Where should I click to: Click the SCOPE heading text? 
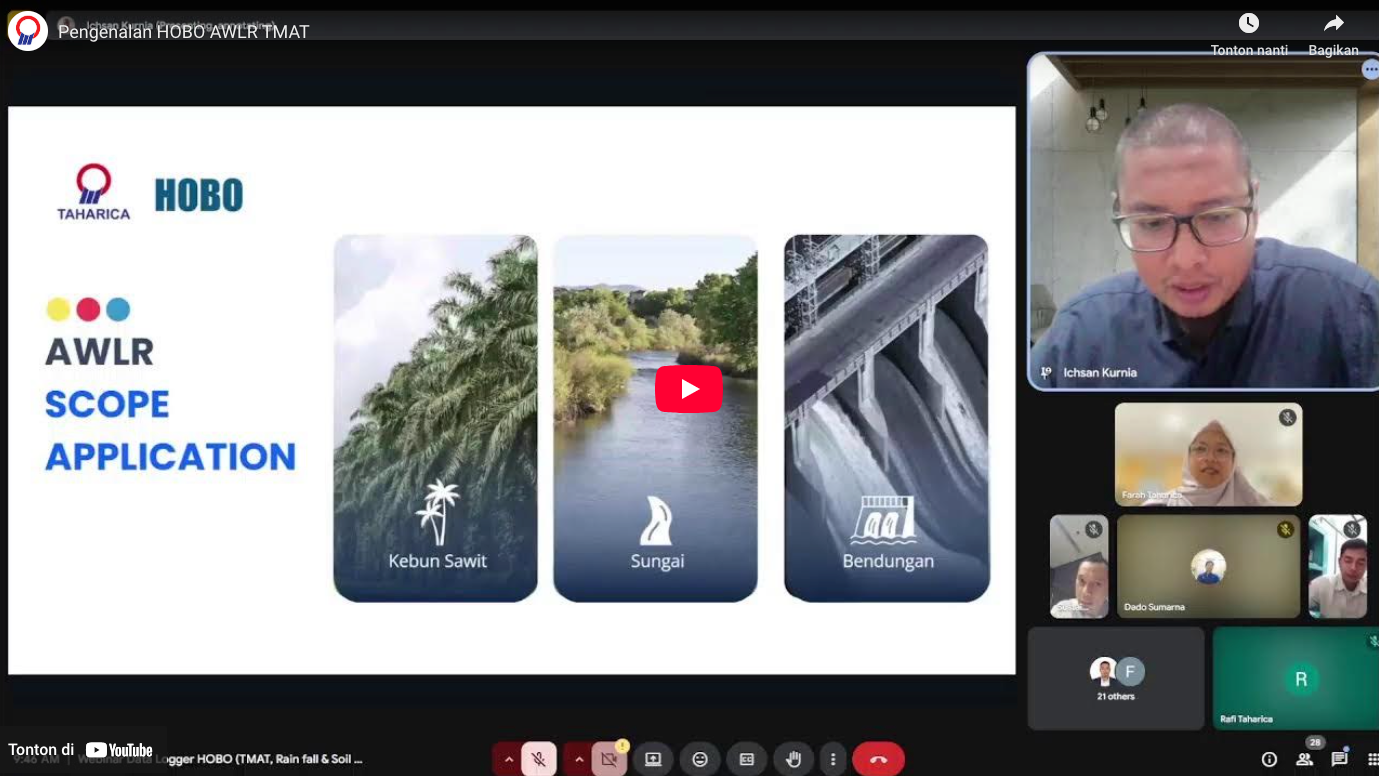click(107, 404)
